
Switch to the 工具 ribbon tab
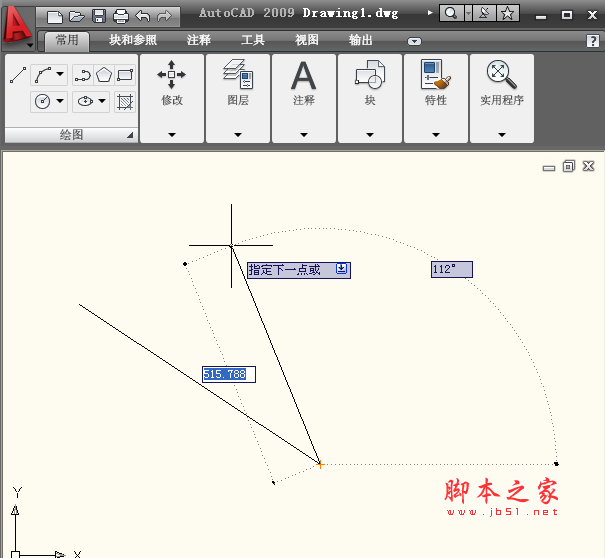coord(253,40)
